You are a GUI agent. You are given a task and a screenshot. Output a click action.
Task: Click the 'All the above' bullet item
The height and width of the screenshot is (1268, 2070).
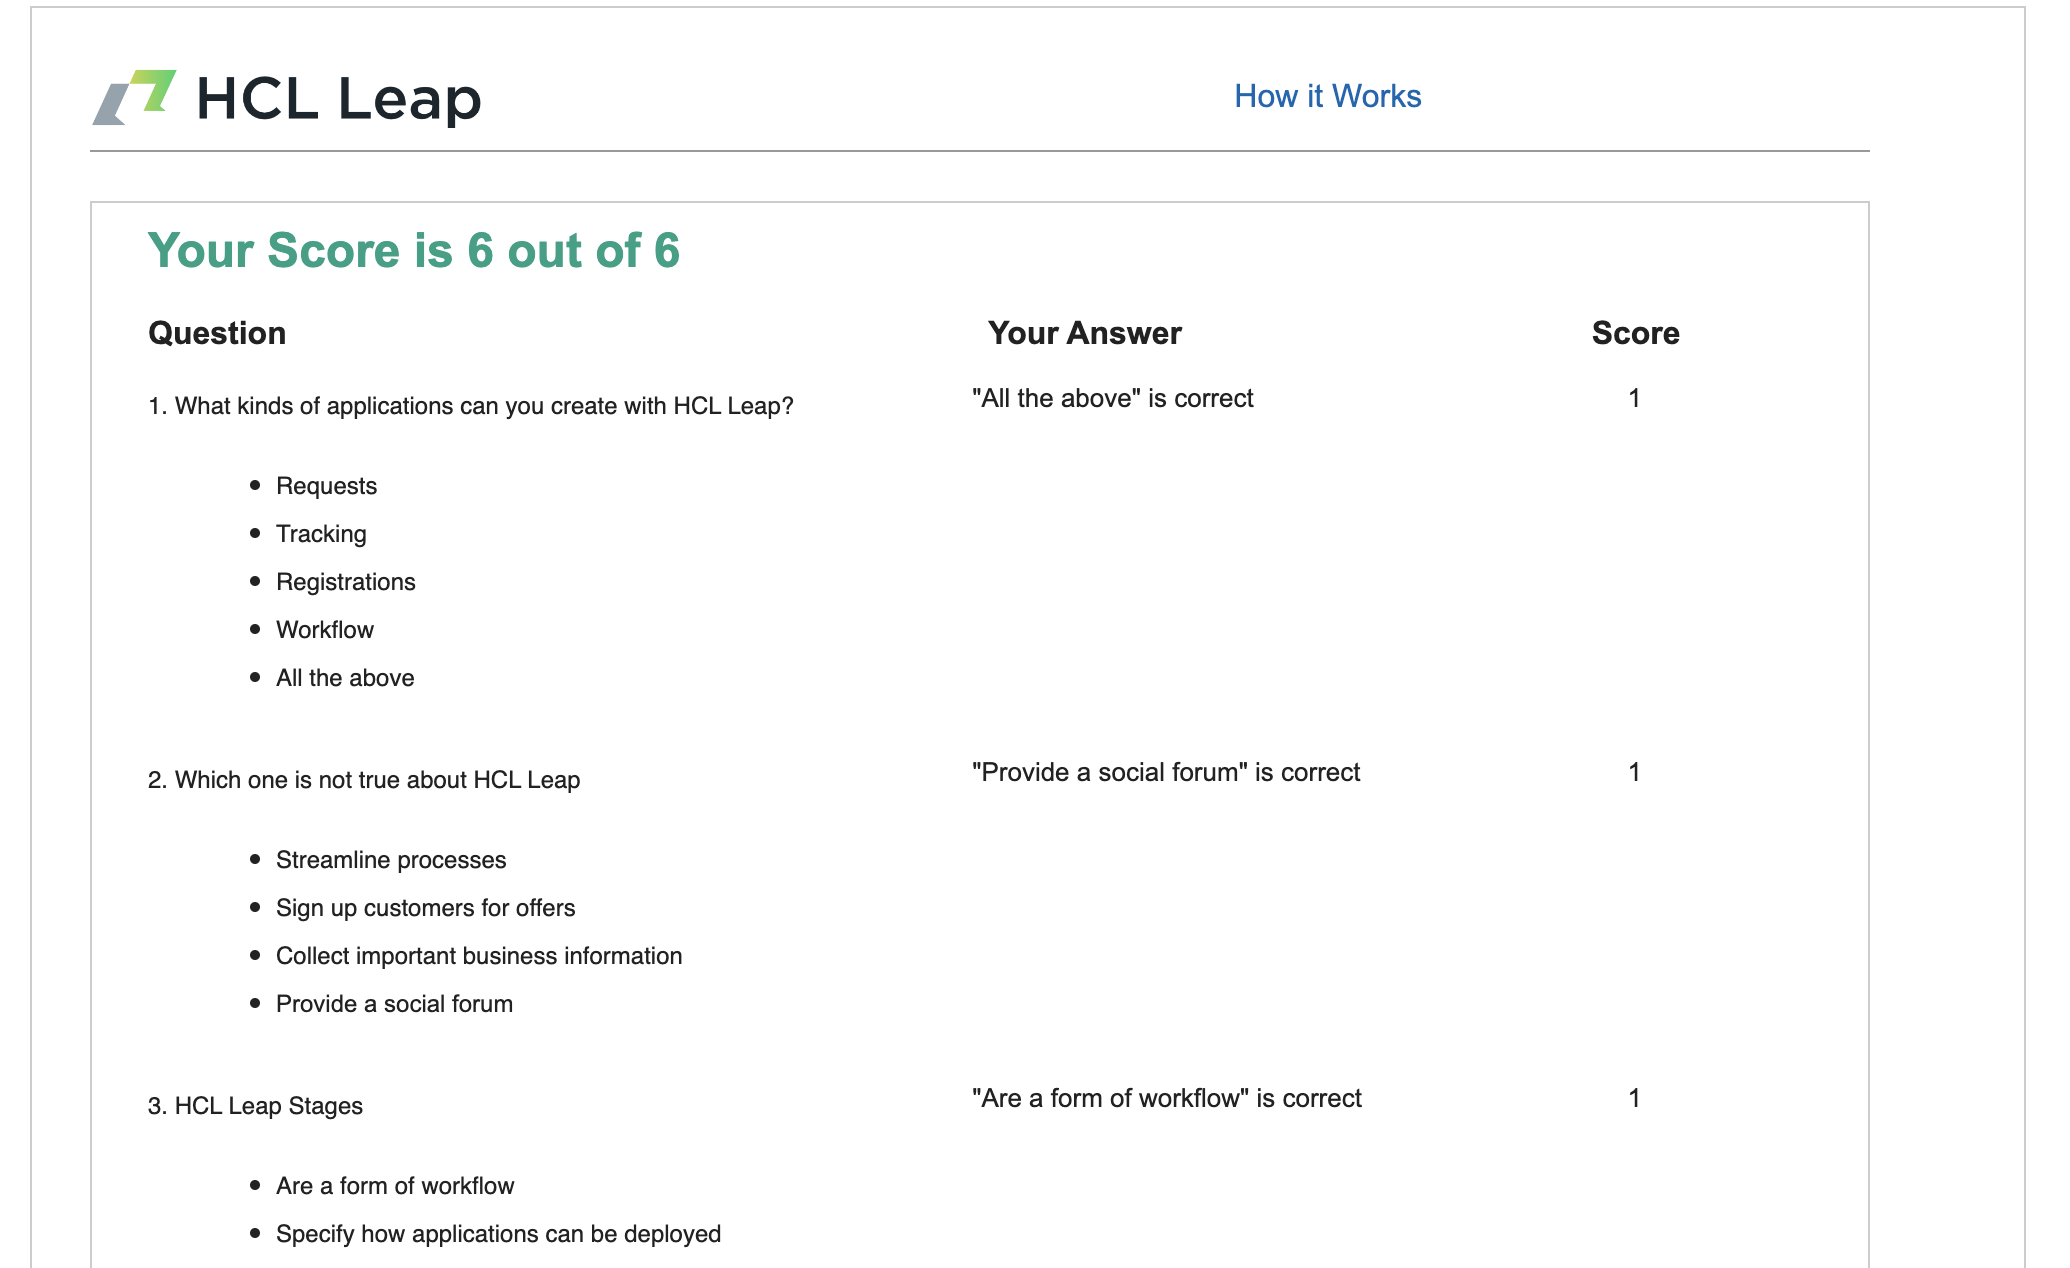tap(345, 678)
